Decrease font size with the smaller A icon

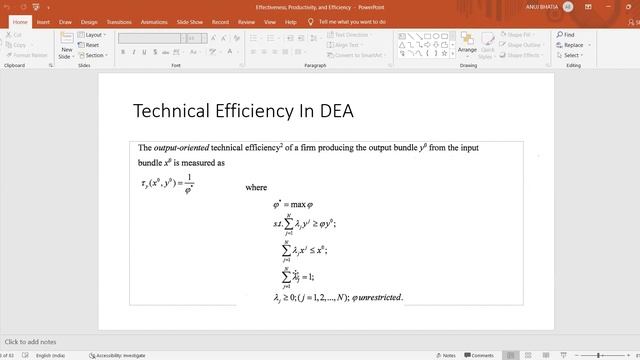click(x=224, y=38)
